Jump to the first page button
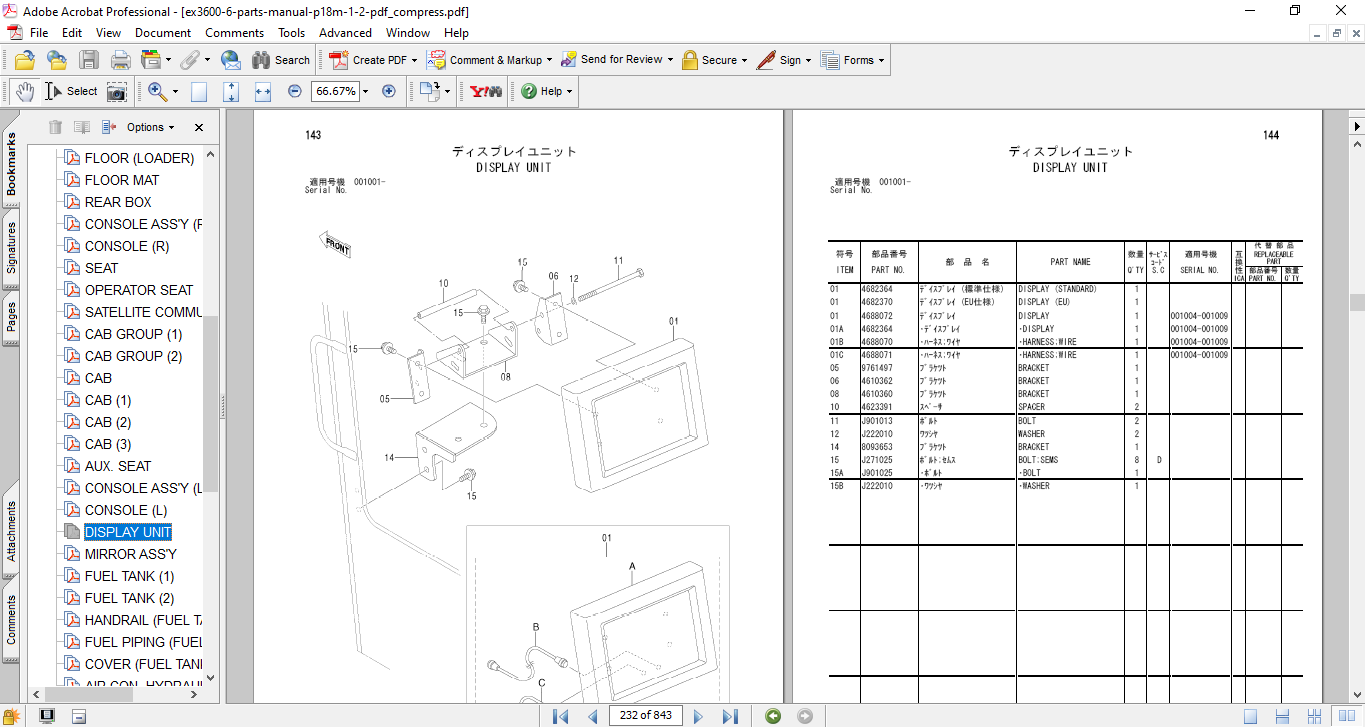 pyautogui.click(x=560, y=716)
